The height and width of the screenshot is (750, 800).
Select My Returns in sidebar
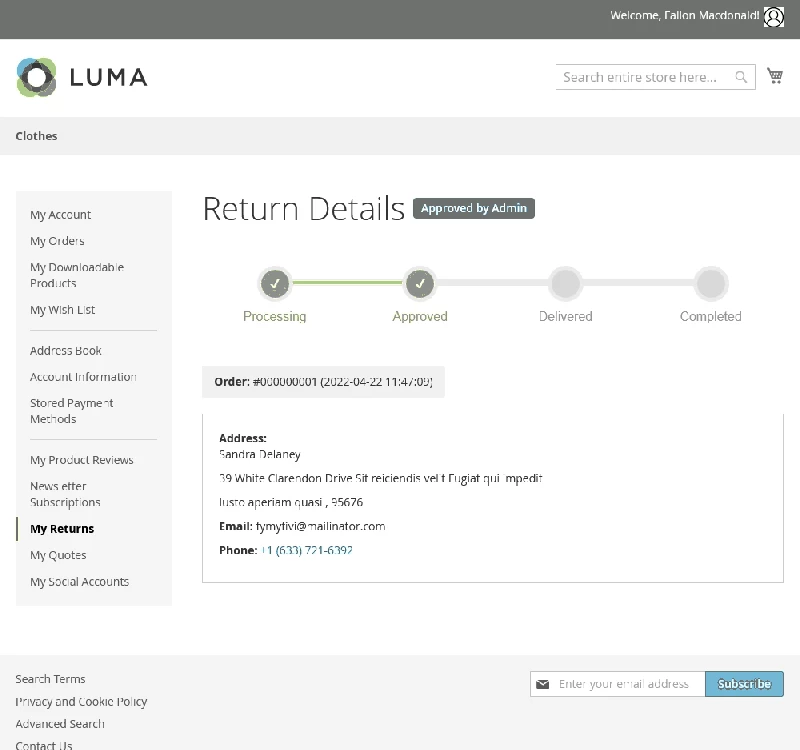tap(62, 529)
